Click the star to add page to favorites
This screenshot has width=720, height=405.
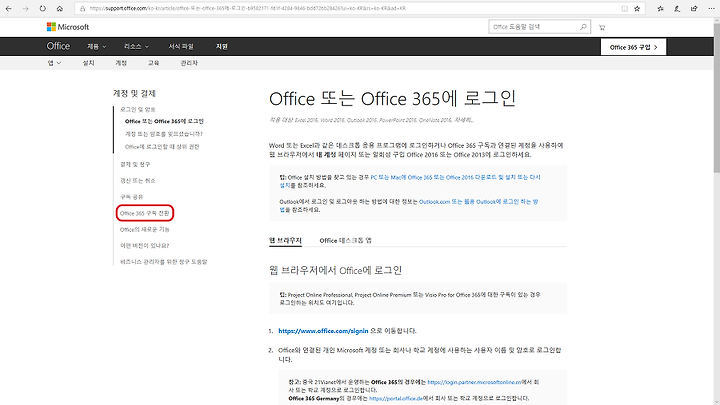click(637, 8)
